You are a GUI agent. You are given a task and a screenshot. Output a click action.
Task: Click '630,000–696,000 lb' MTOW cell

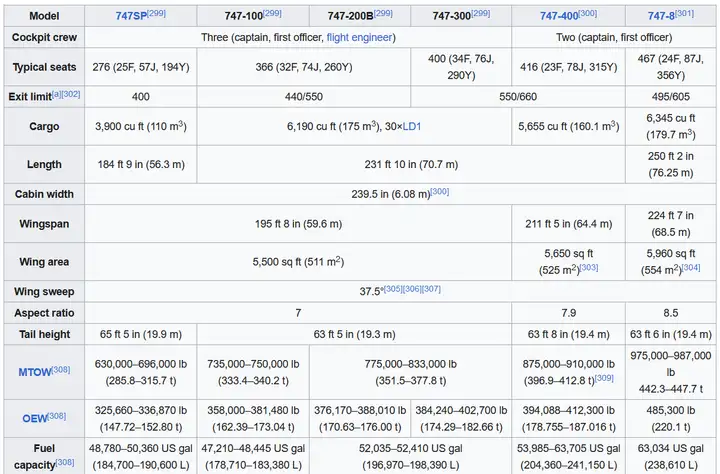141,372
